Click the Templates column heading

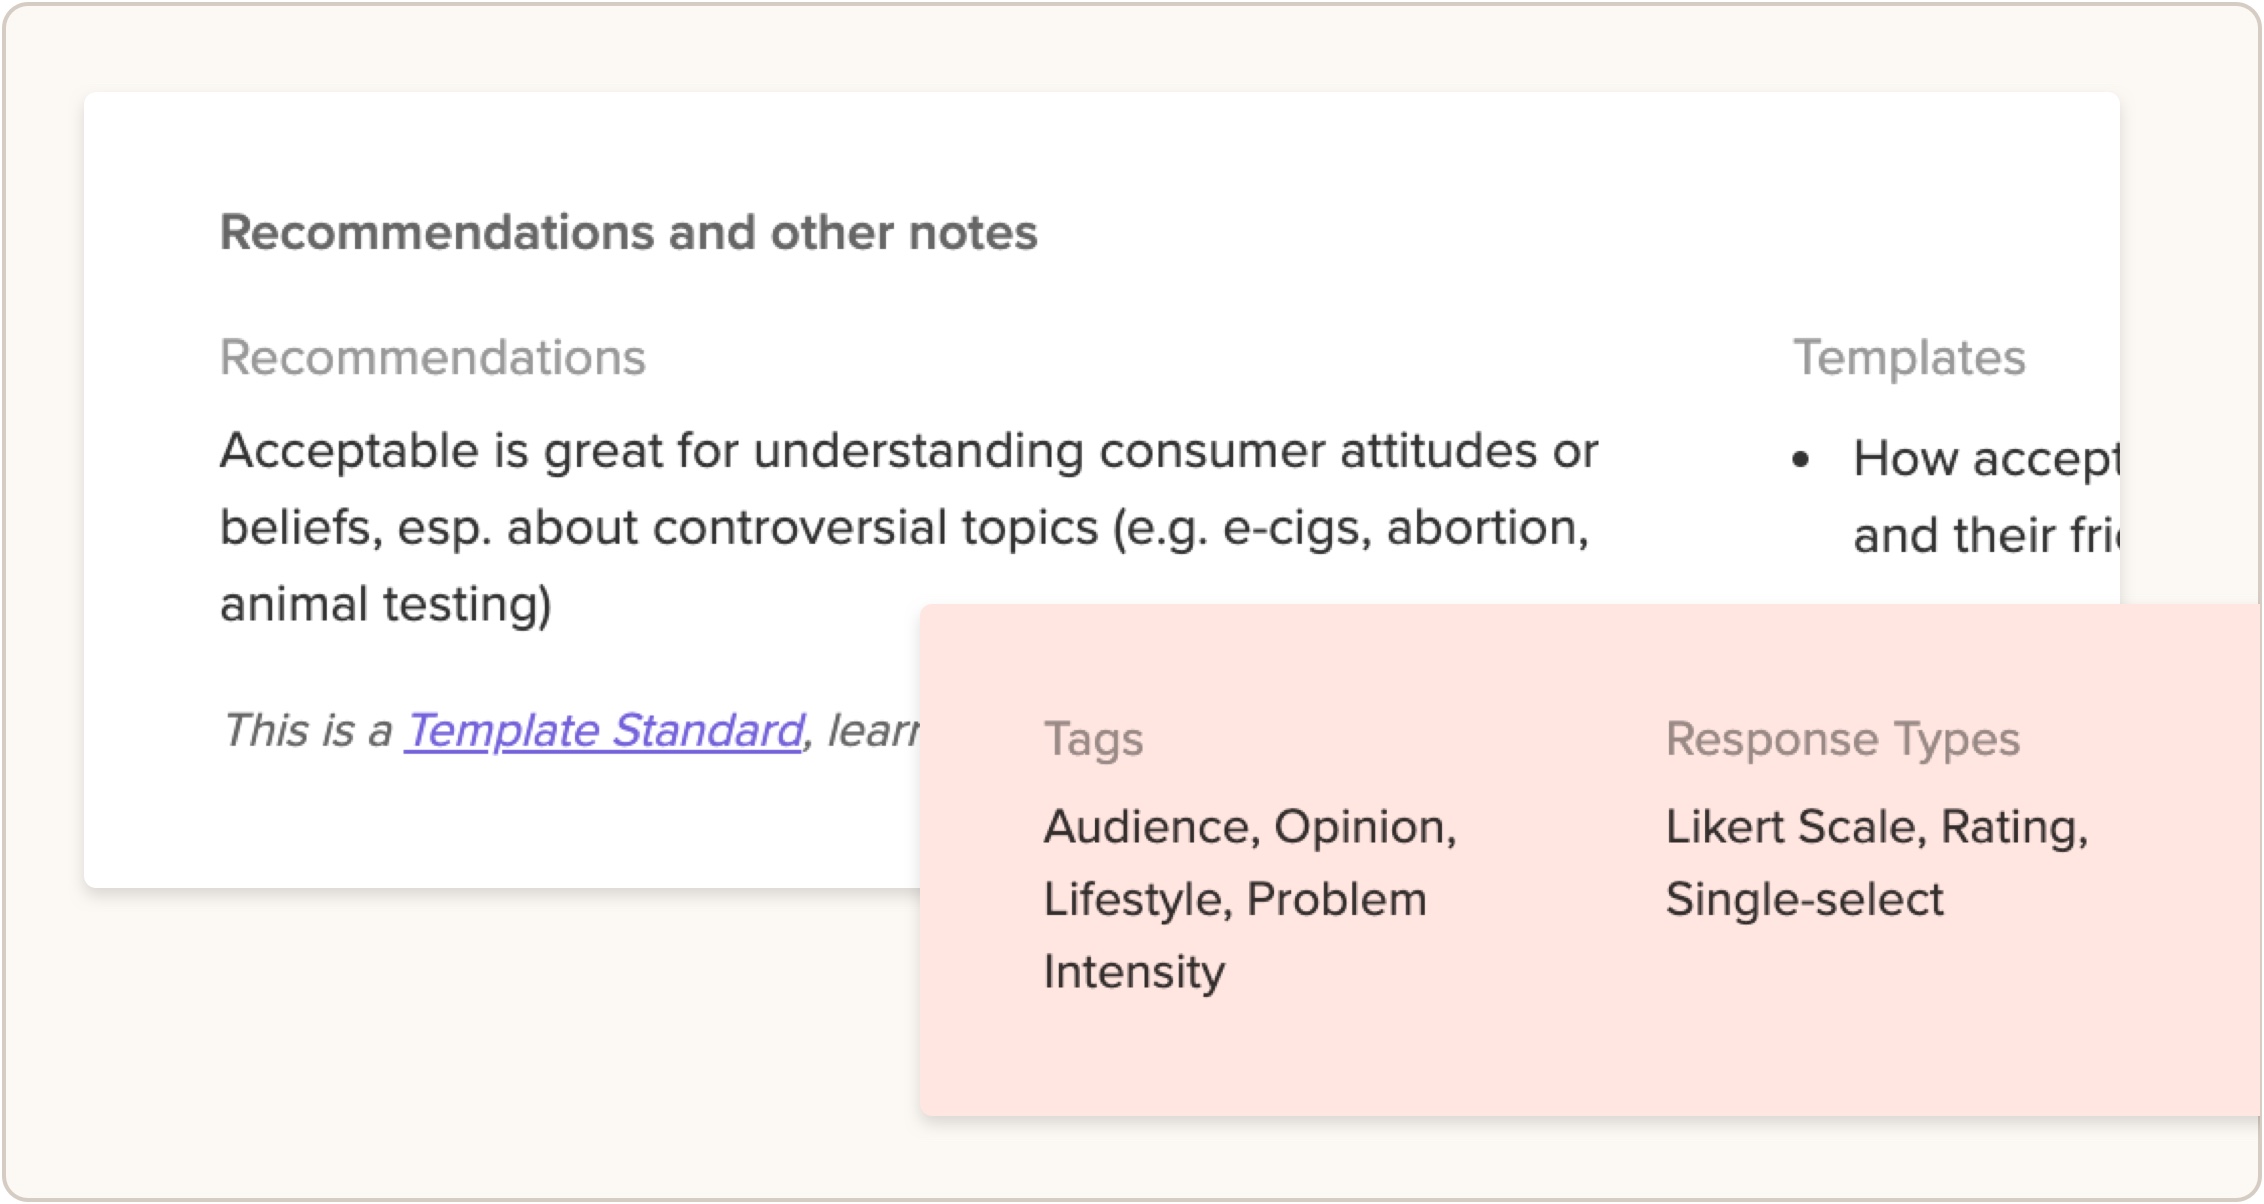pos(1908,357)
